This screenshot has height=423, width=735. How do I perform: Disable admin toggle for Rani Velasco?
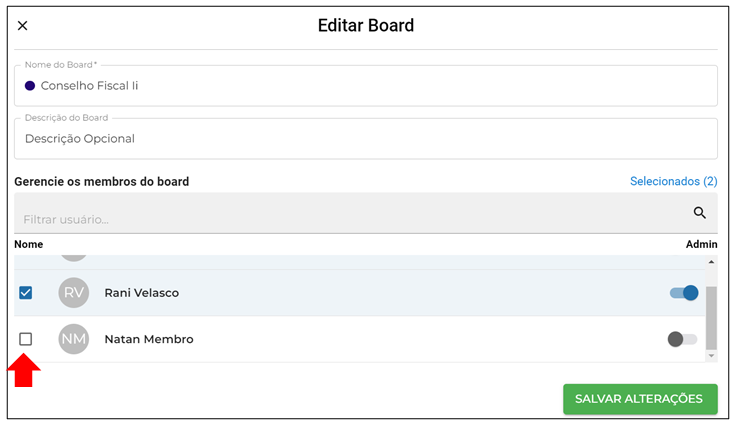[x=684, y=293]
